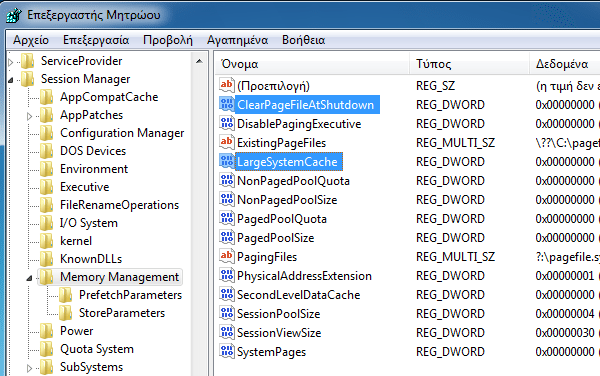Collapse the Session Manager tree node
Image resolution: width=600 pixels, height=376 pixels.
[x=11, y=80]
